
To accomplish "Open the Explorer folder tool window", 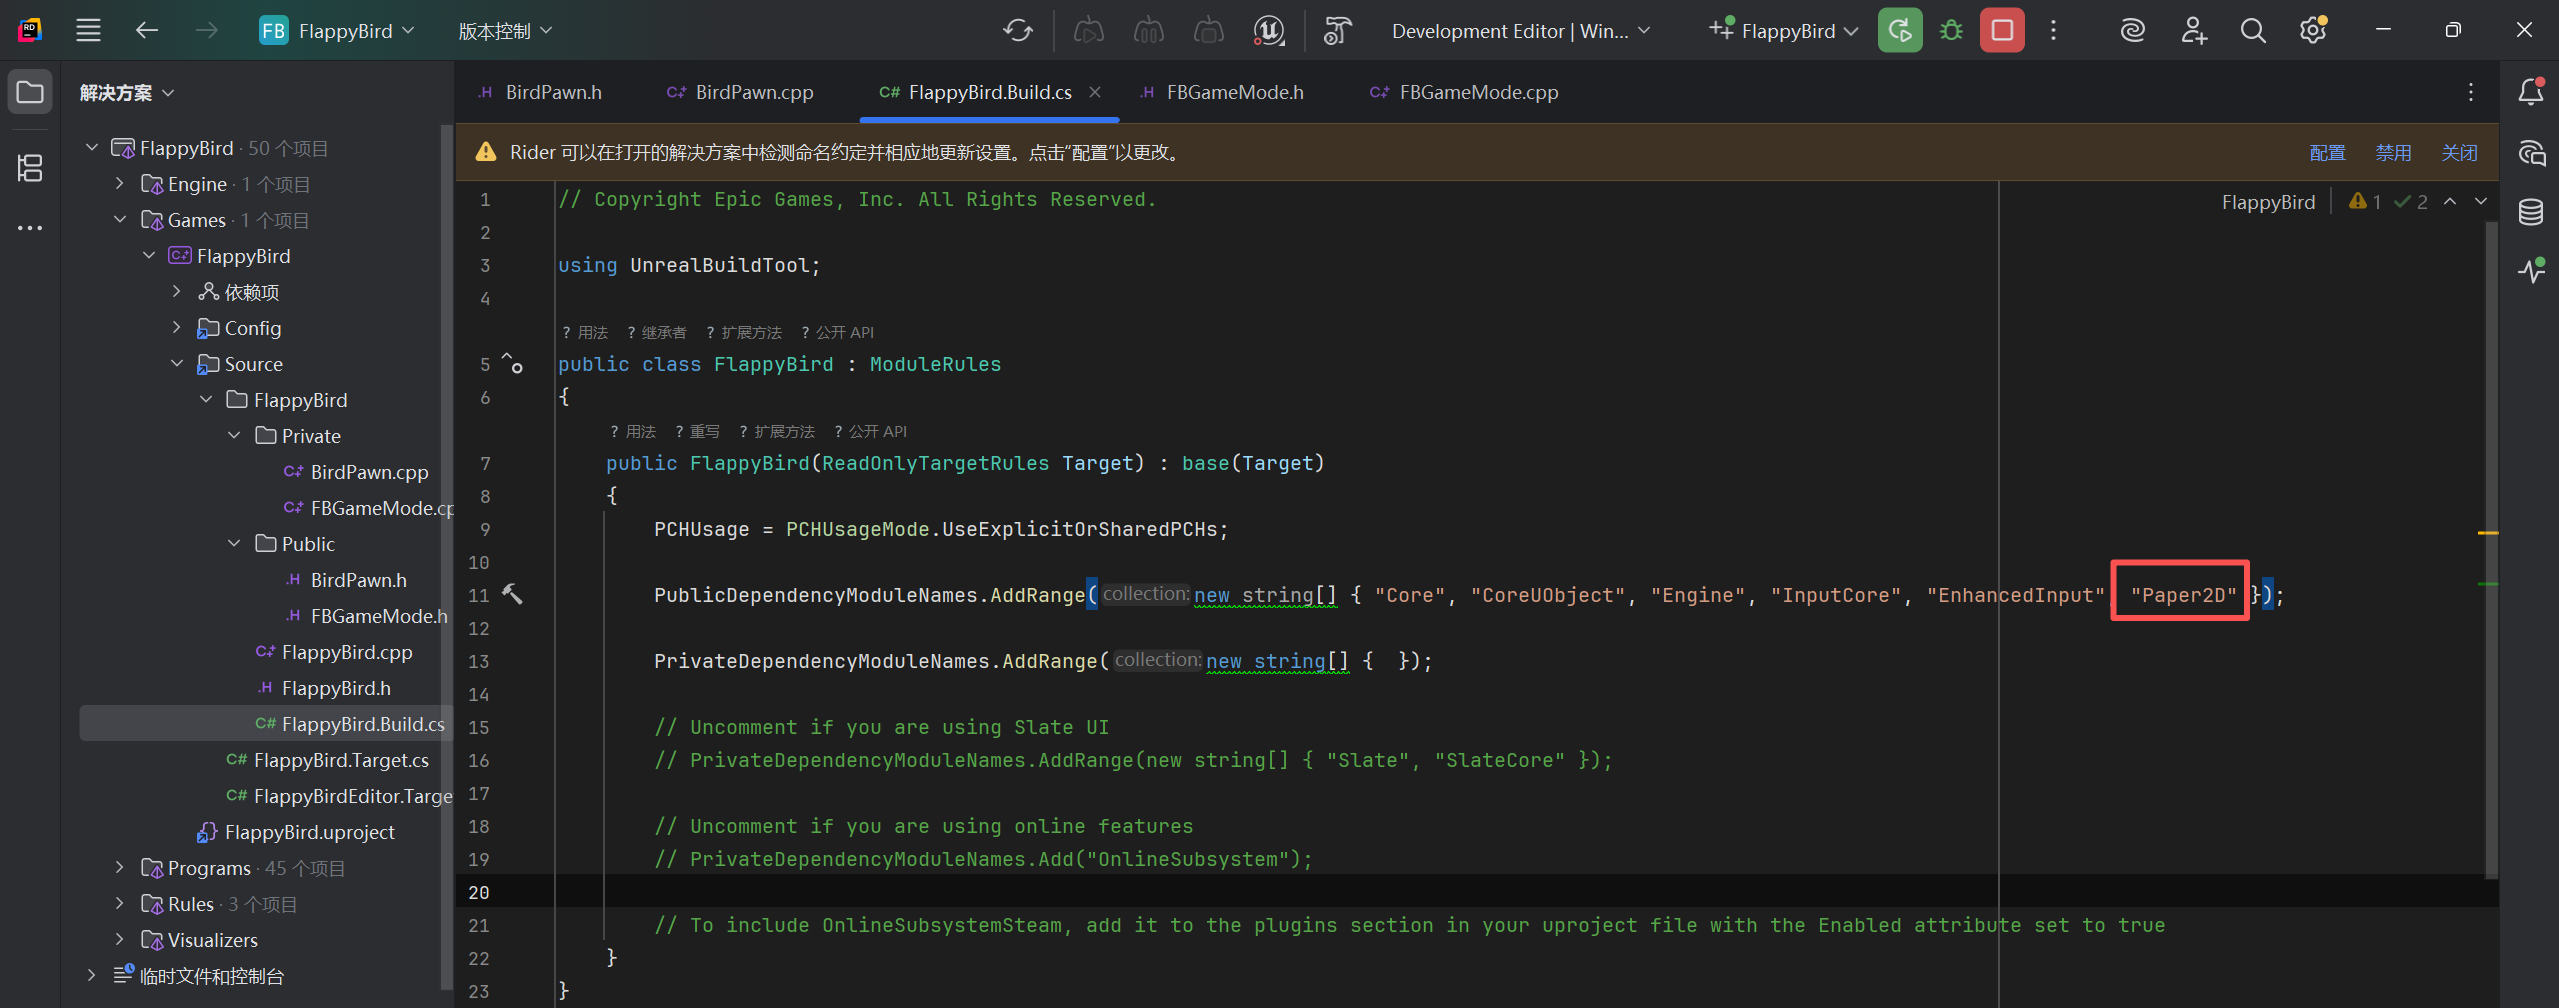I will pos(30,92).
